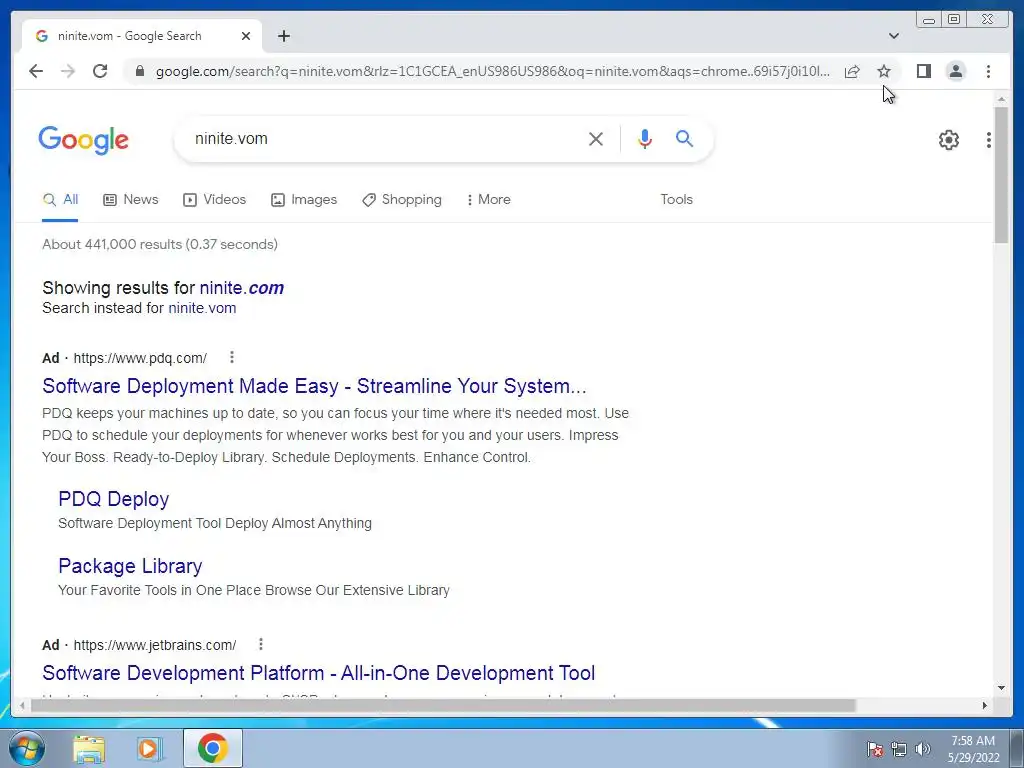
Task: View site info via padlock icon
Action: (139, 71)
